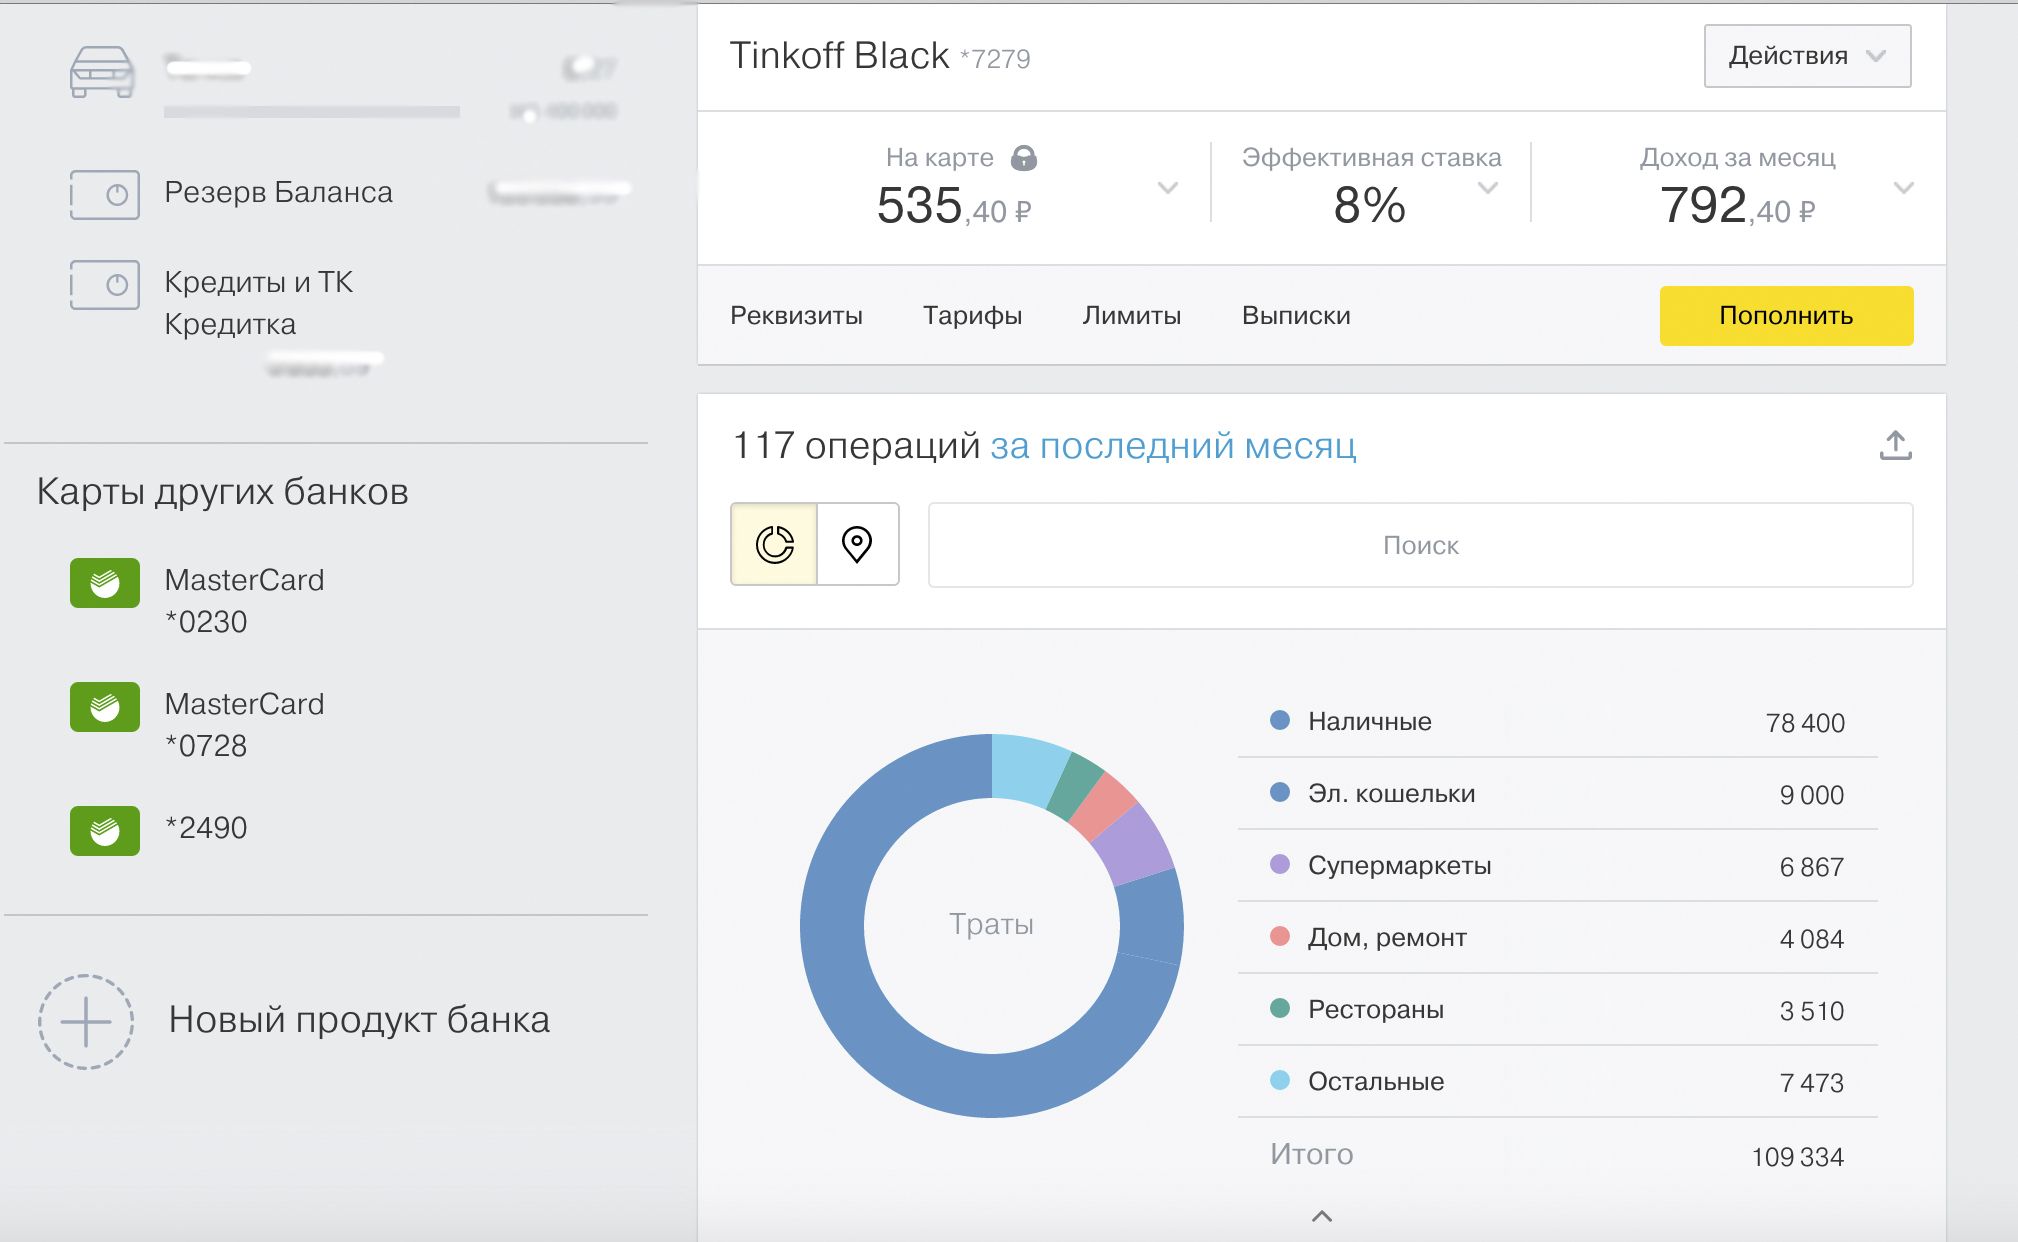Open the Реквизиты tab
The height and width of the screenshot is (1242, 2018).
(x=796, y=316)
